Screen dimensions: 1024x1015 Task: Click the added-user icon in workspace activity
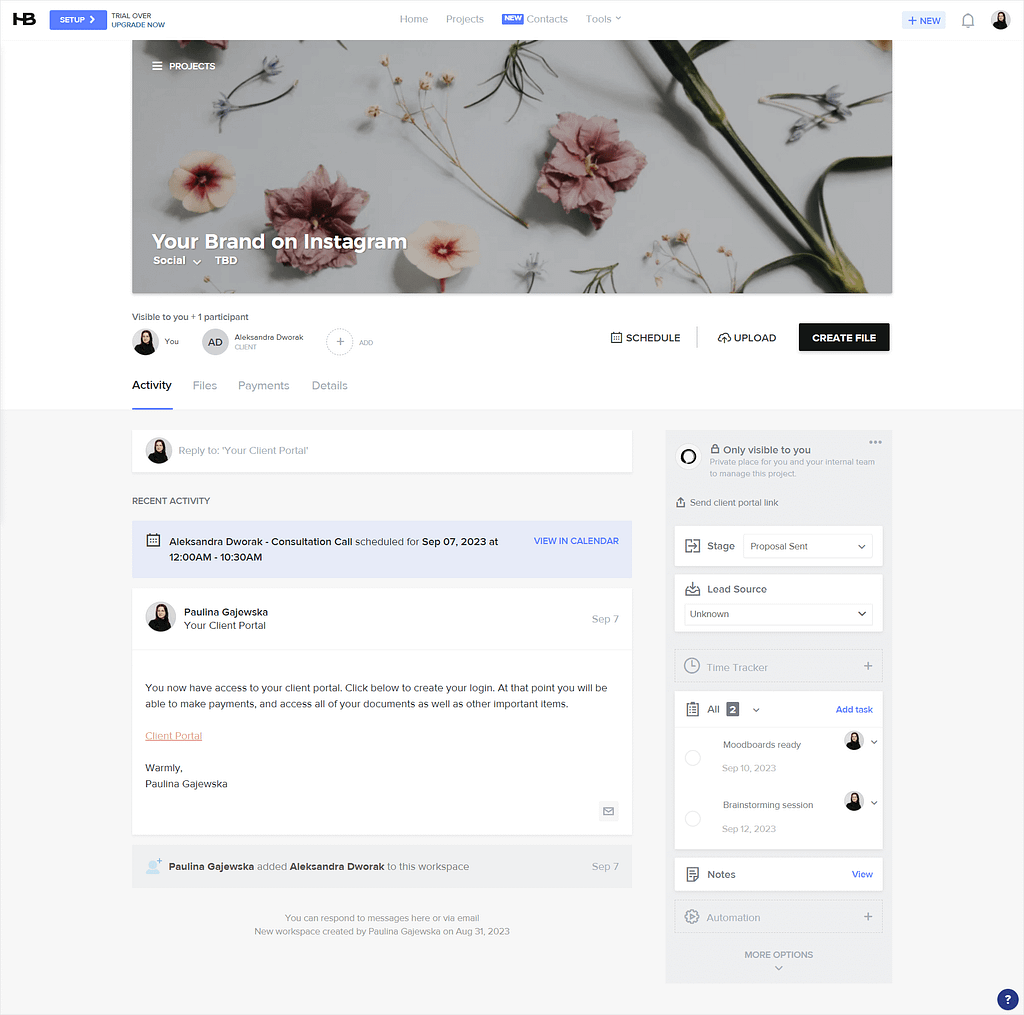[153, 866]
